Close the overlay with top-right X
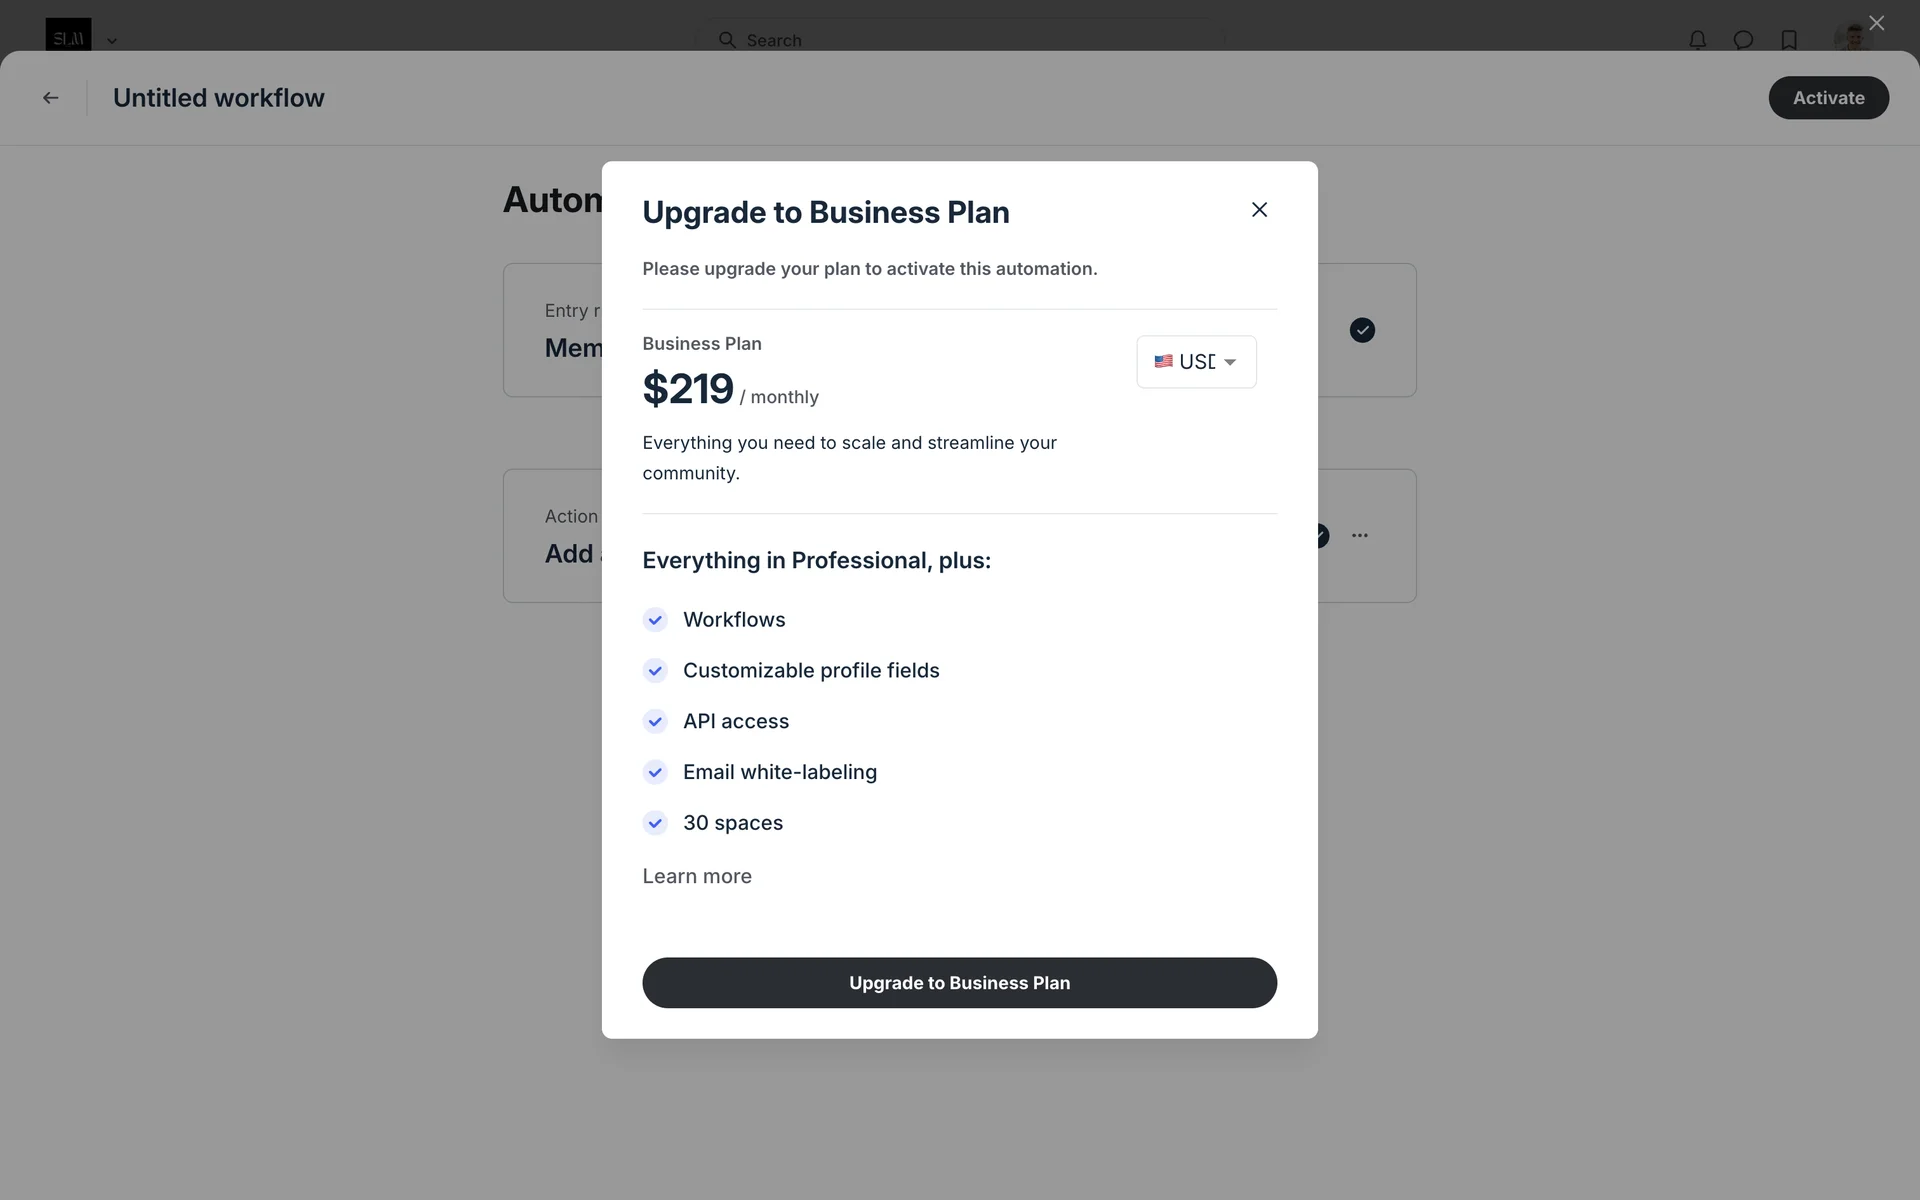The image size is (1920, 1200). 1876,23
